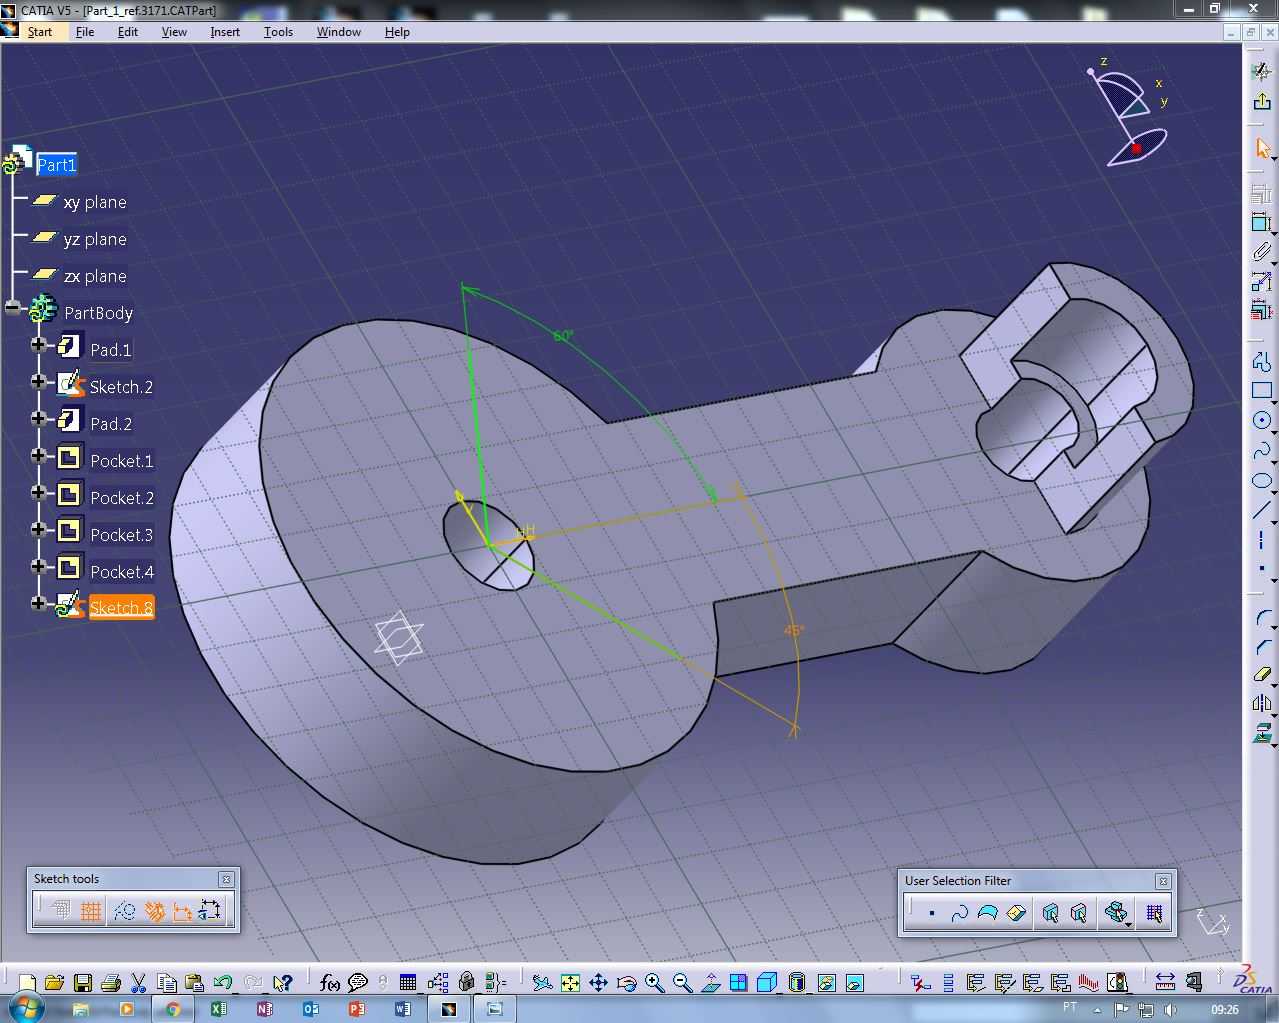Toggle the Point Filter in User Selection Filter
Viewport: 1279px width, 1023px height.
point(931,913)
